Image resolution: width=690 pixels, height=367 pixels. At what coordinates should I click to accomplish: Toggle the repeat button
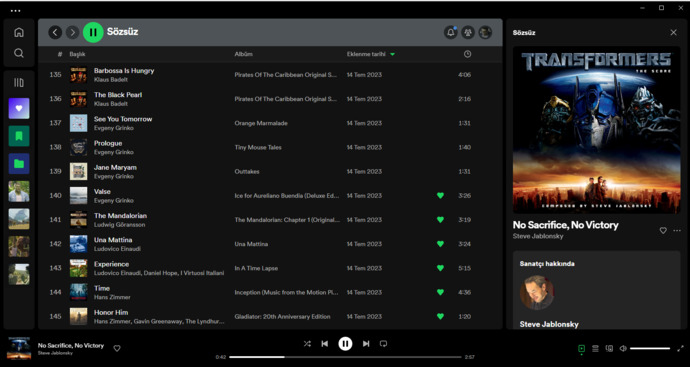[x=383, y=344]
